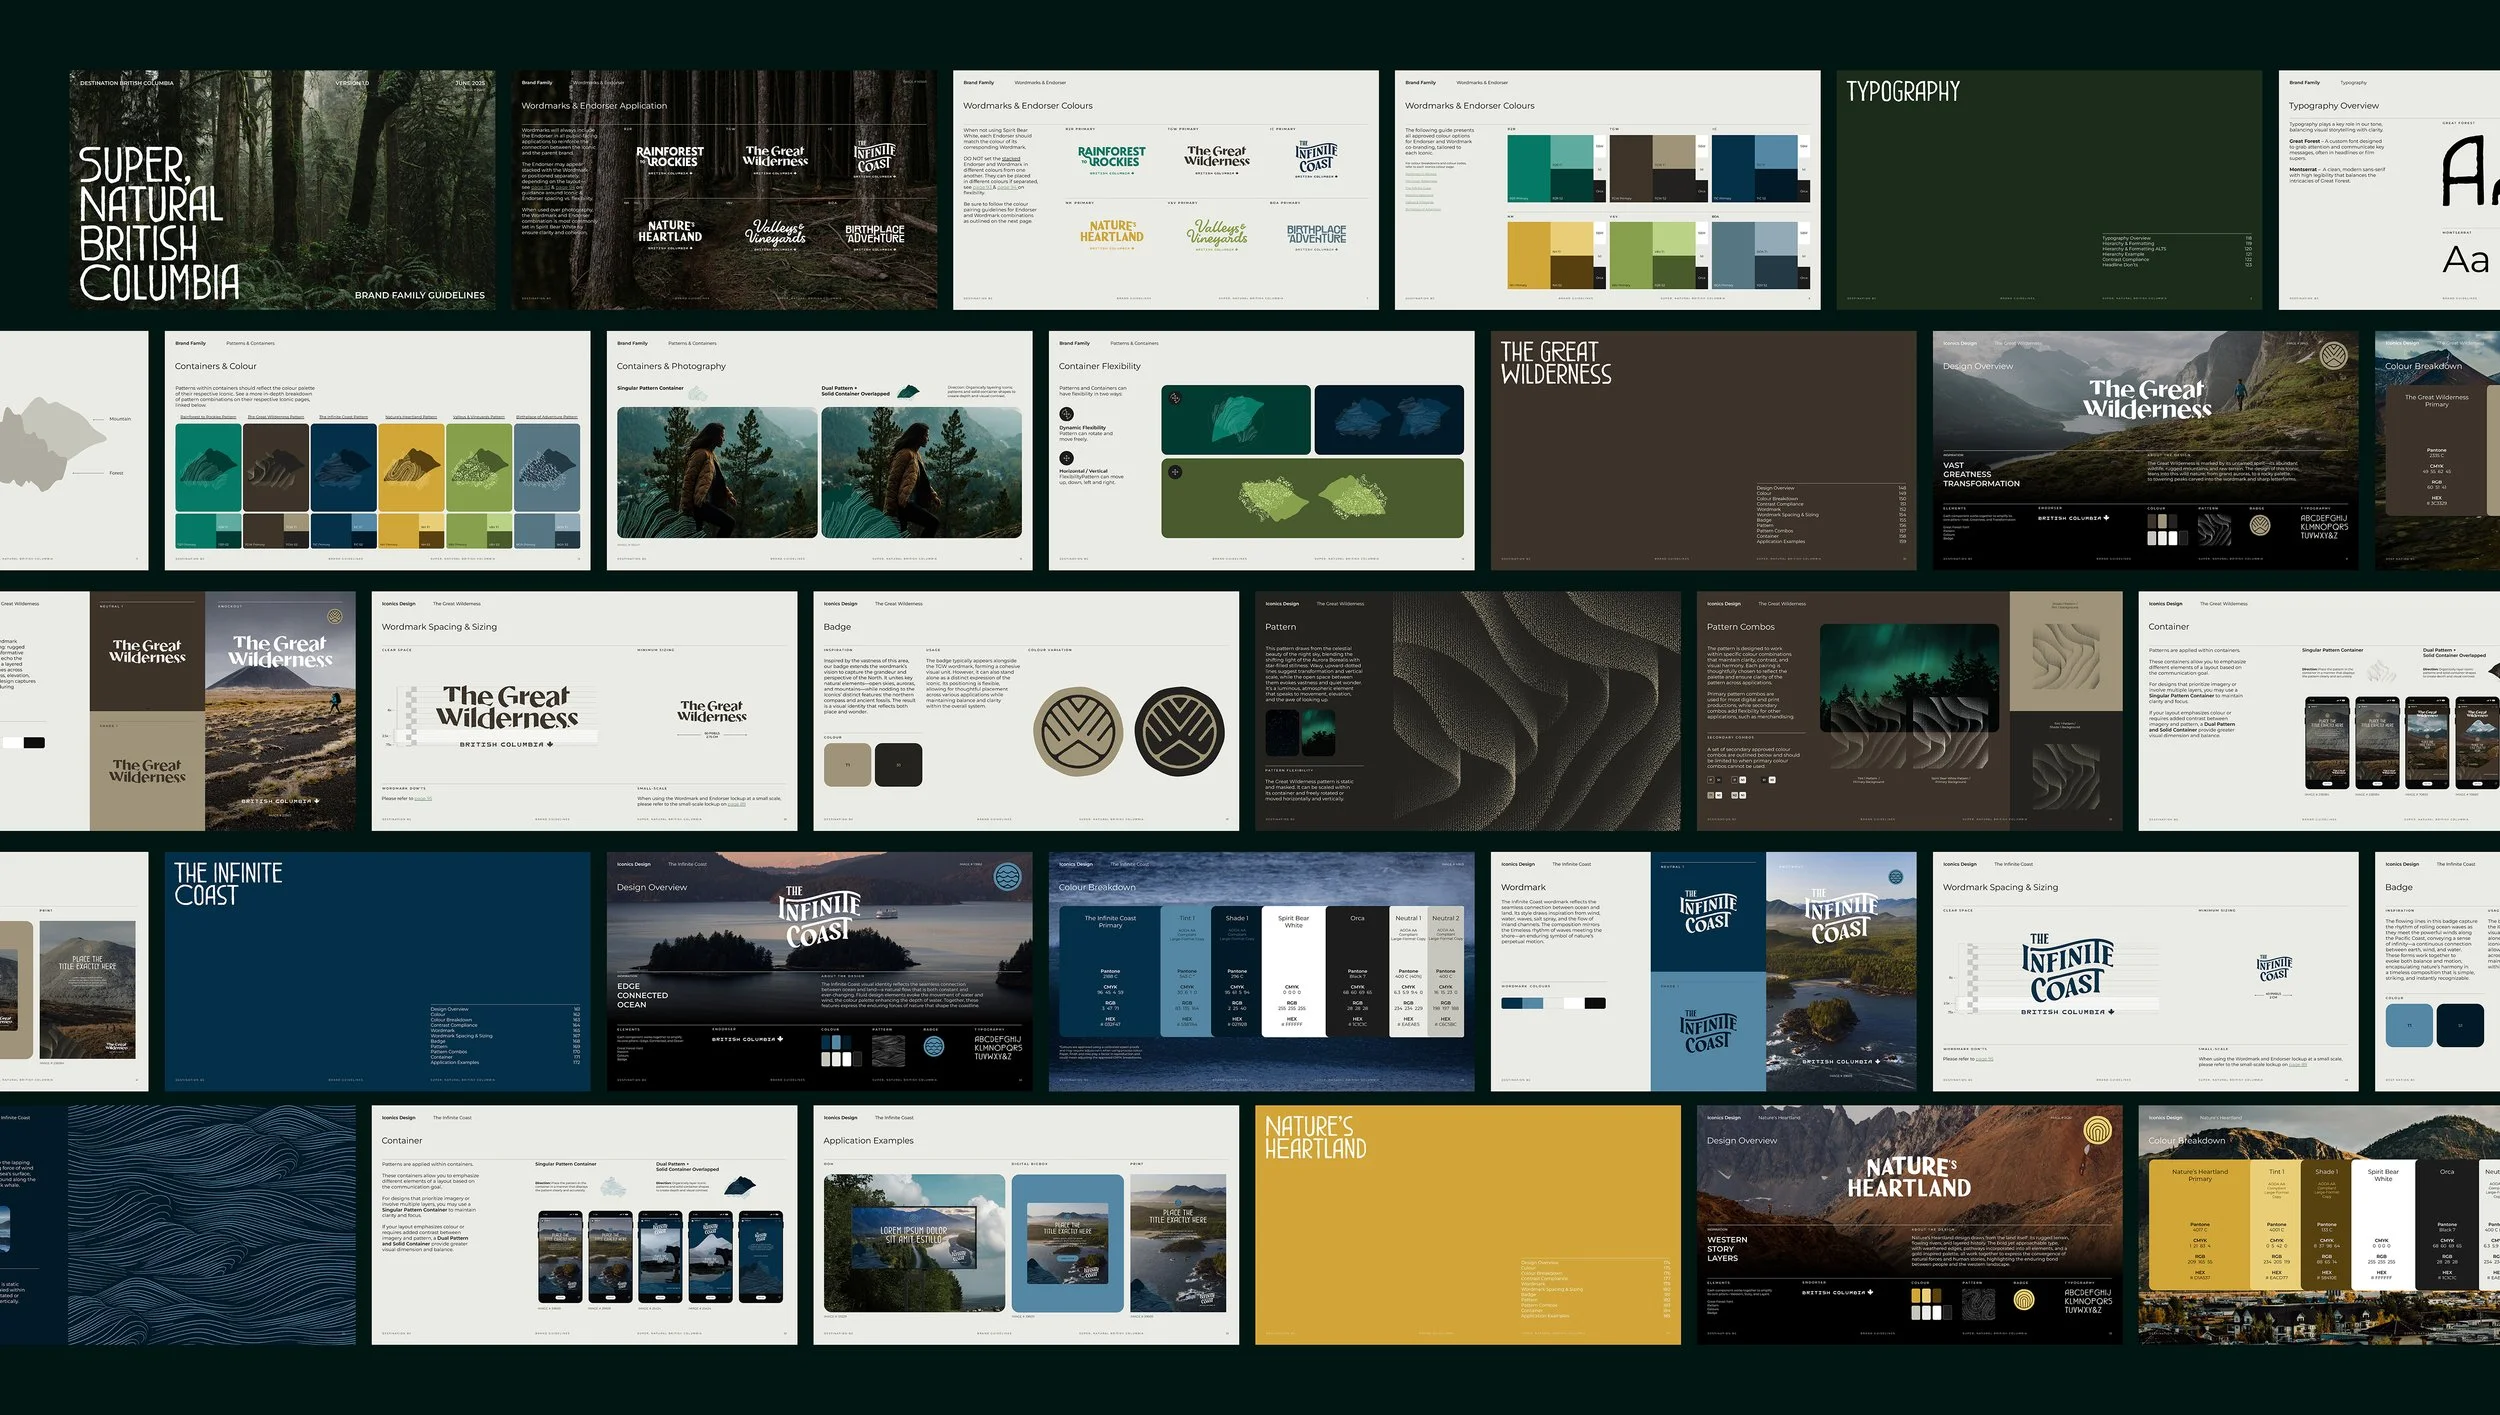The image size is (2500, 1415).
Task: Open Super, Natural British Columbia cover slide
Action: pyautogui.click(x=282, y=190)
